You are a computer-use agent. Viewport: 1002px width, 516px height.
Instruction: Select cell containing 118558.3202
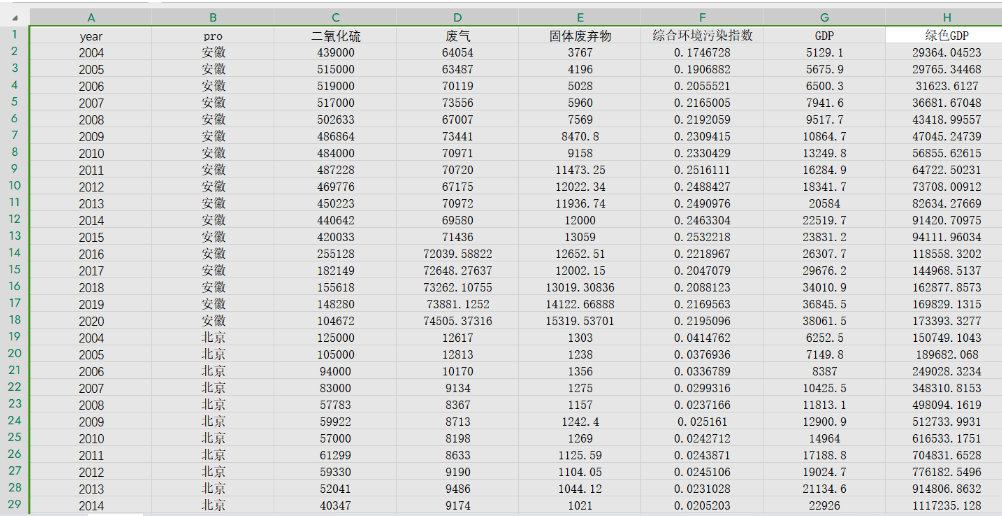click(944, 253)
